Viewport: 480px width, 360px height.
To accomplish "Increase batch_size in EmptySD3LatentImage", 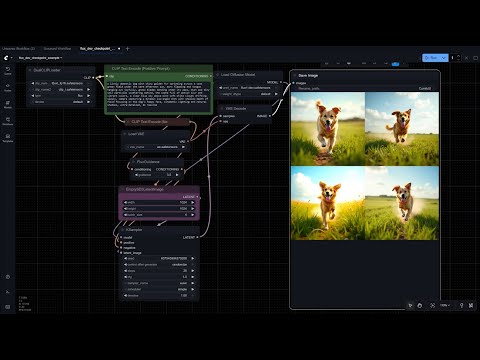I will click(x=192, y=215).
